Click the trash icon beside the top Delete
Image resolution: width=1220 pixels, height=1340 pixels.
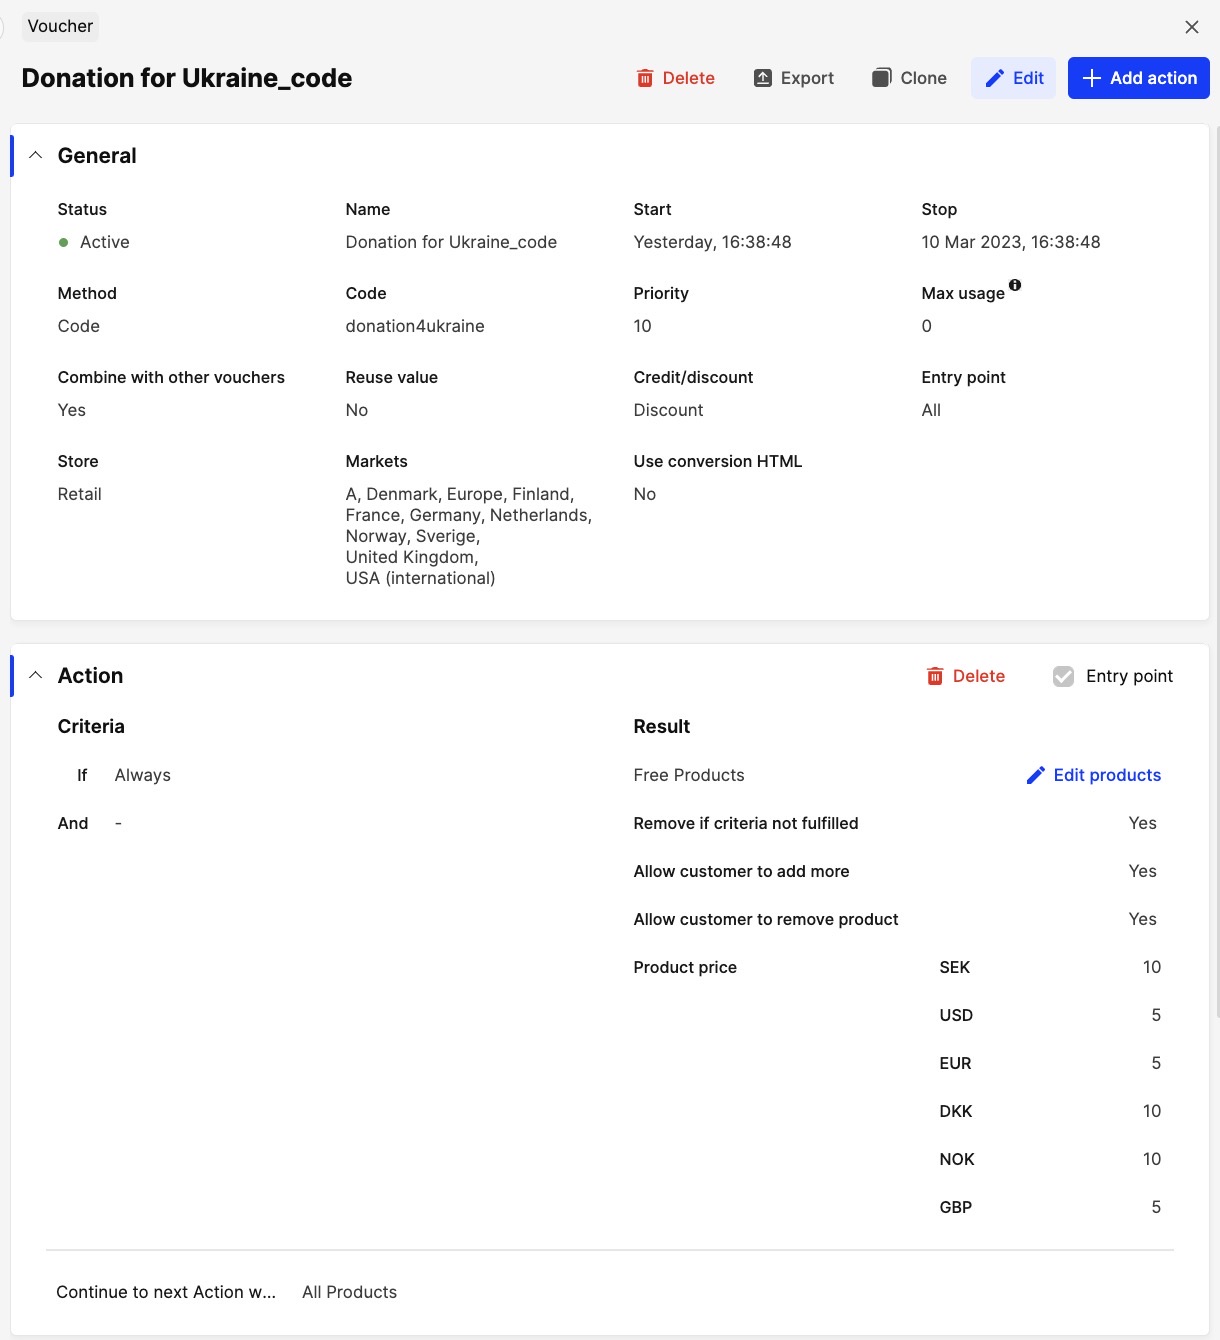pos(645,78)
